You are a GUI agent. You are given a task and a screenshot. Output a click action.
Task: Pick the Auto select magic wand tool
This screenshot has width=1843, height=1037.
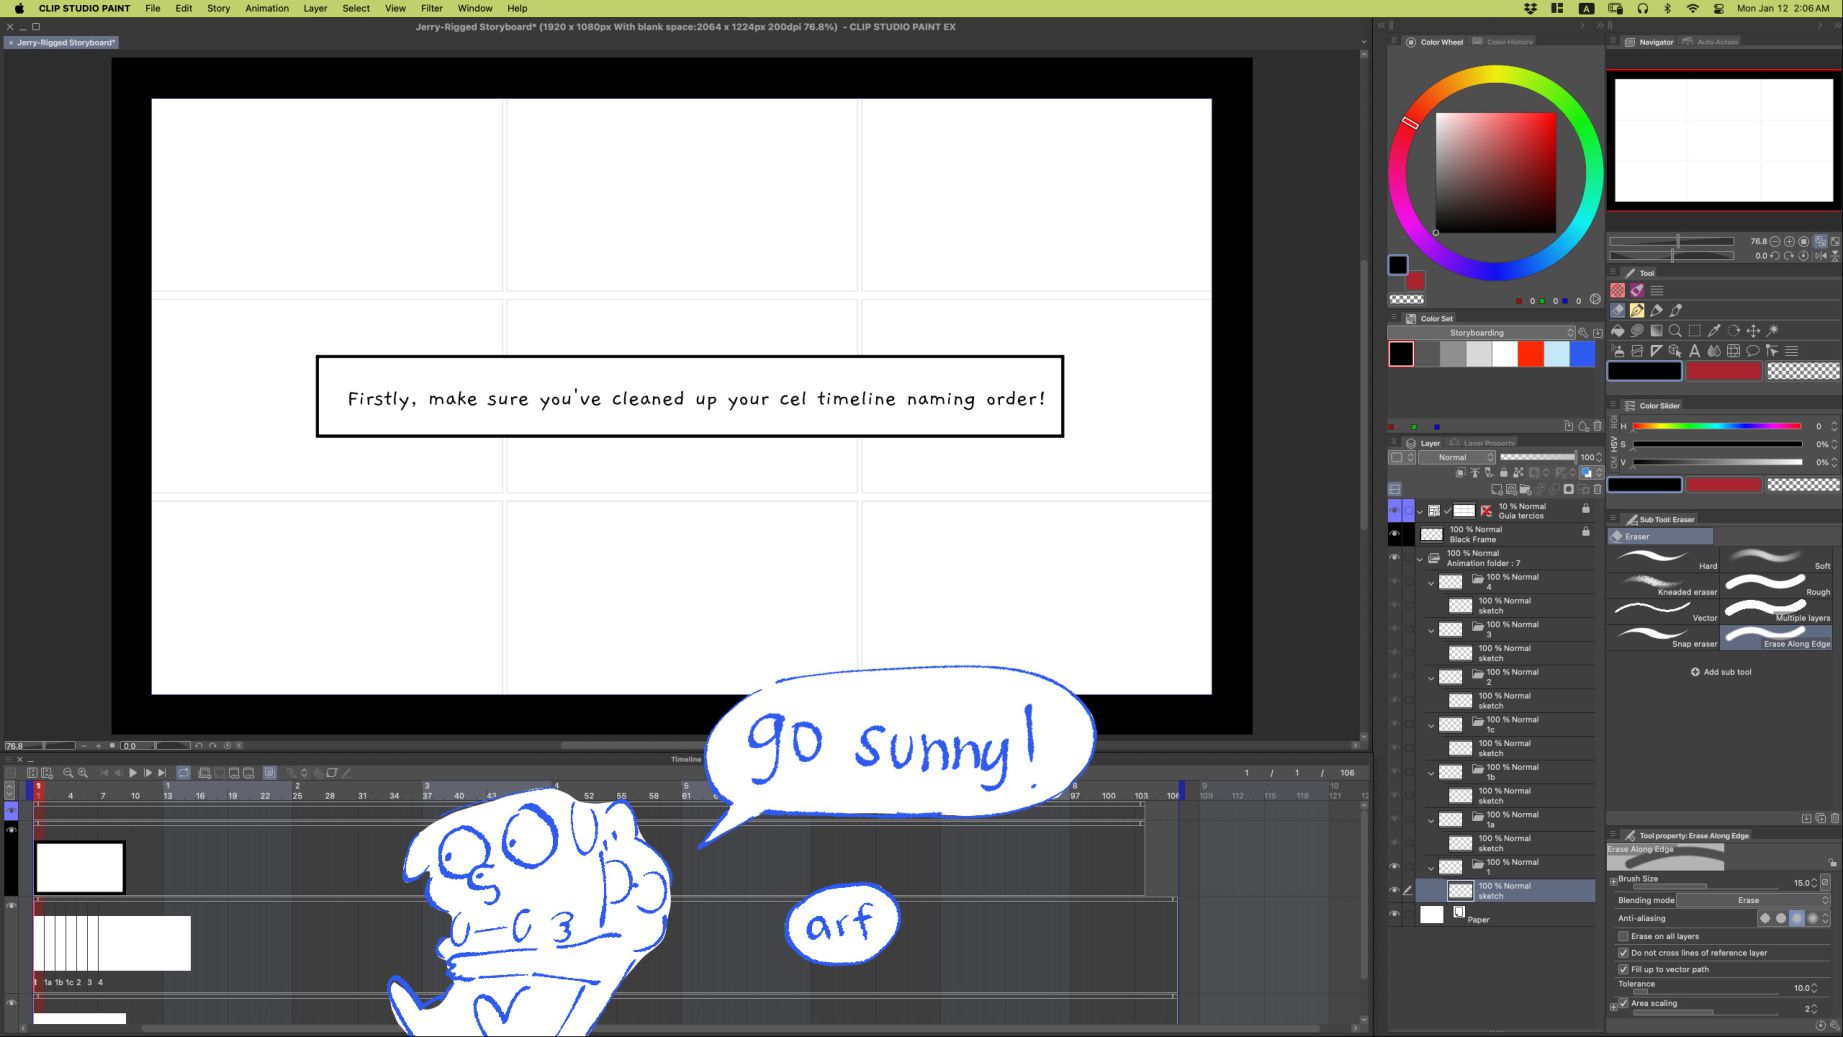pos(1773,331)
